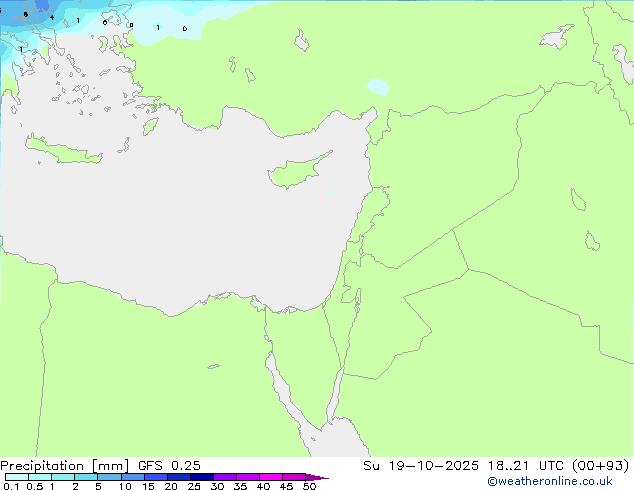The width and height of the screenshot is (634, 490).
Task: Click the weatheronline.co.uk copyright link
Action: (x=550, y=481)
